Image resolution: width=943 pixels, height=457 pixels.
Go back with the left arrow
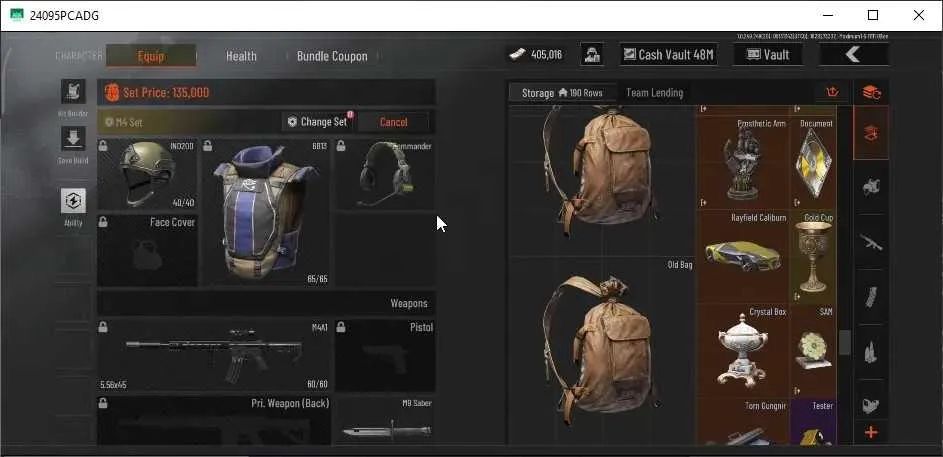[853, 55]
